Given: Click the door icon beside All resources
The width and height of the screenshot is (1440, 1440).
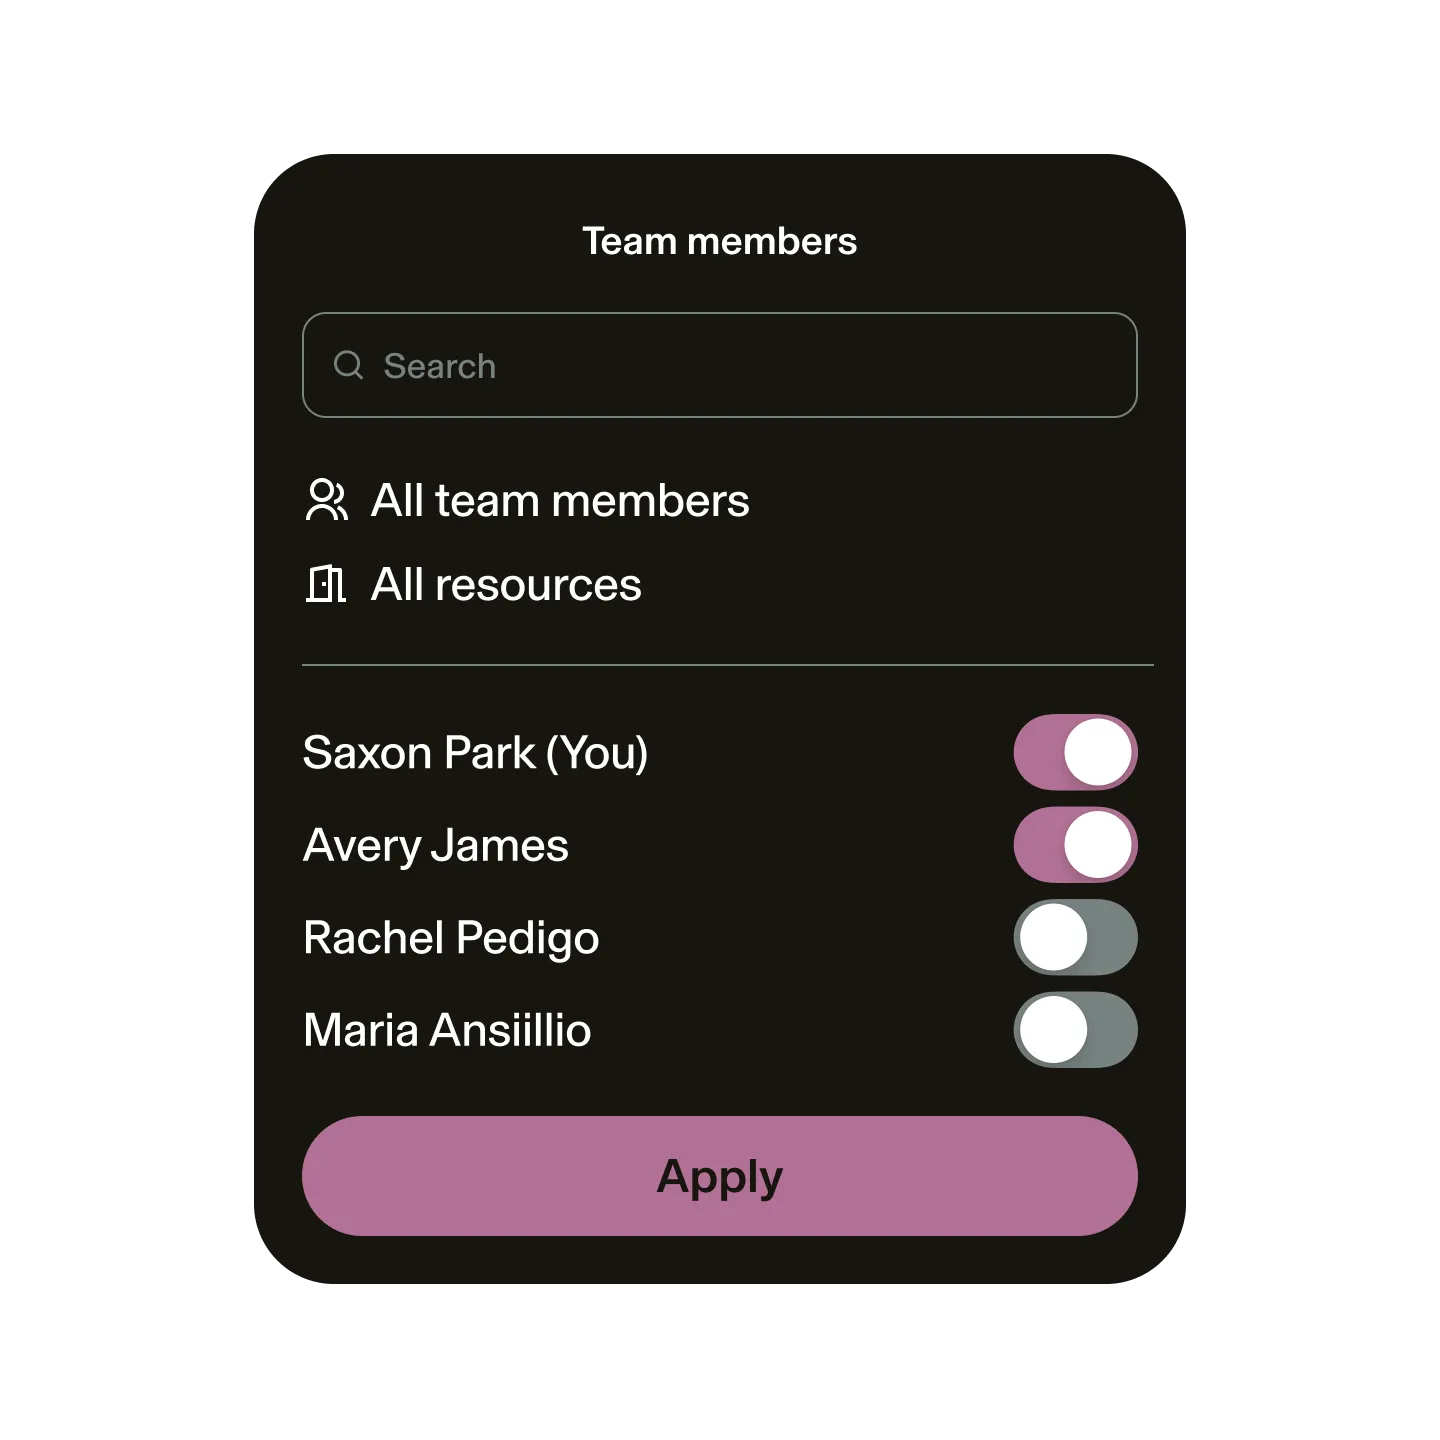Looking at the screenshot, I should coord(326,583).
